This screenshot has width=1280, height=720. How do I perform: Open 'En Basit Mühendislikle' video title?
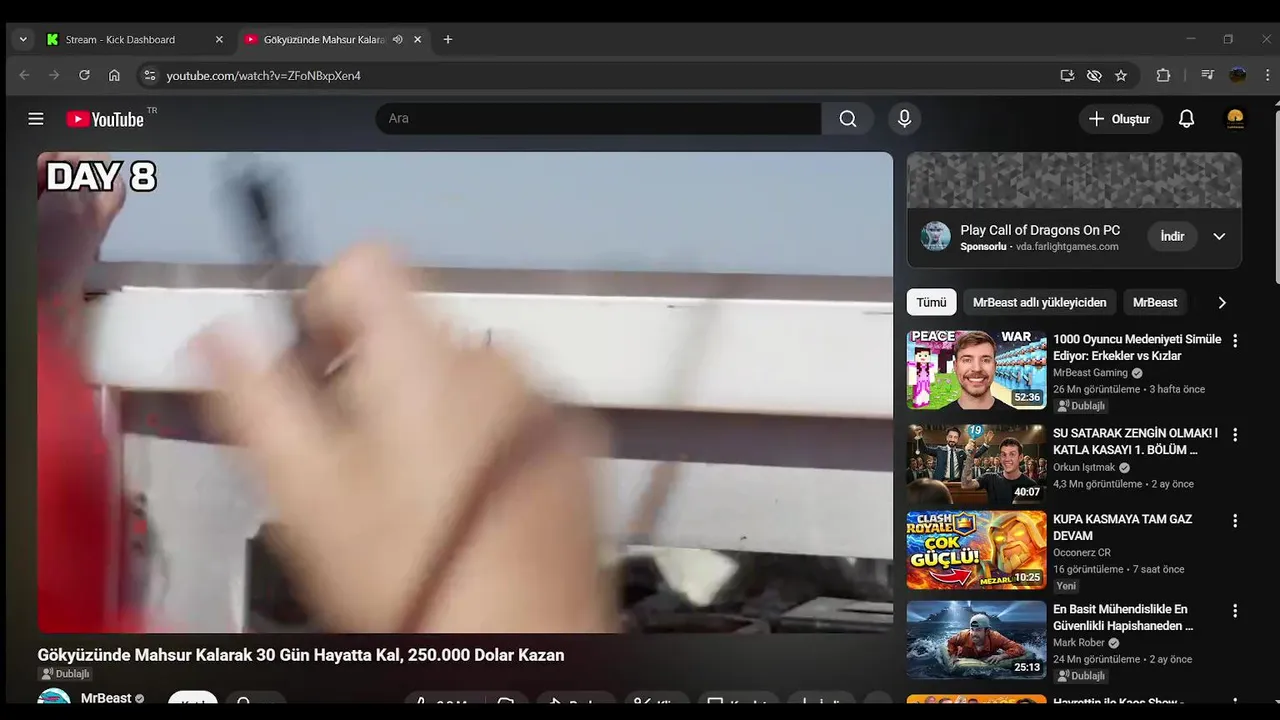1123,618
